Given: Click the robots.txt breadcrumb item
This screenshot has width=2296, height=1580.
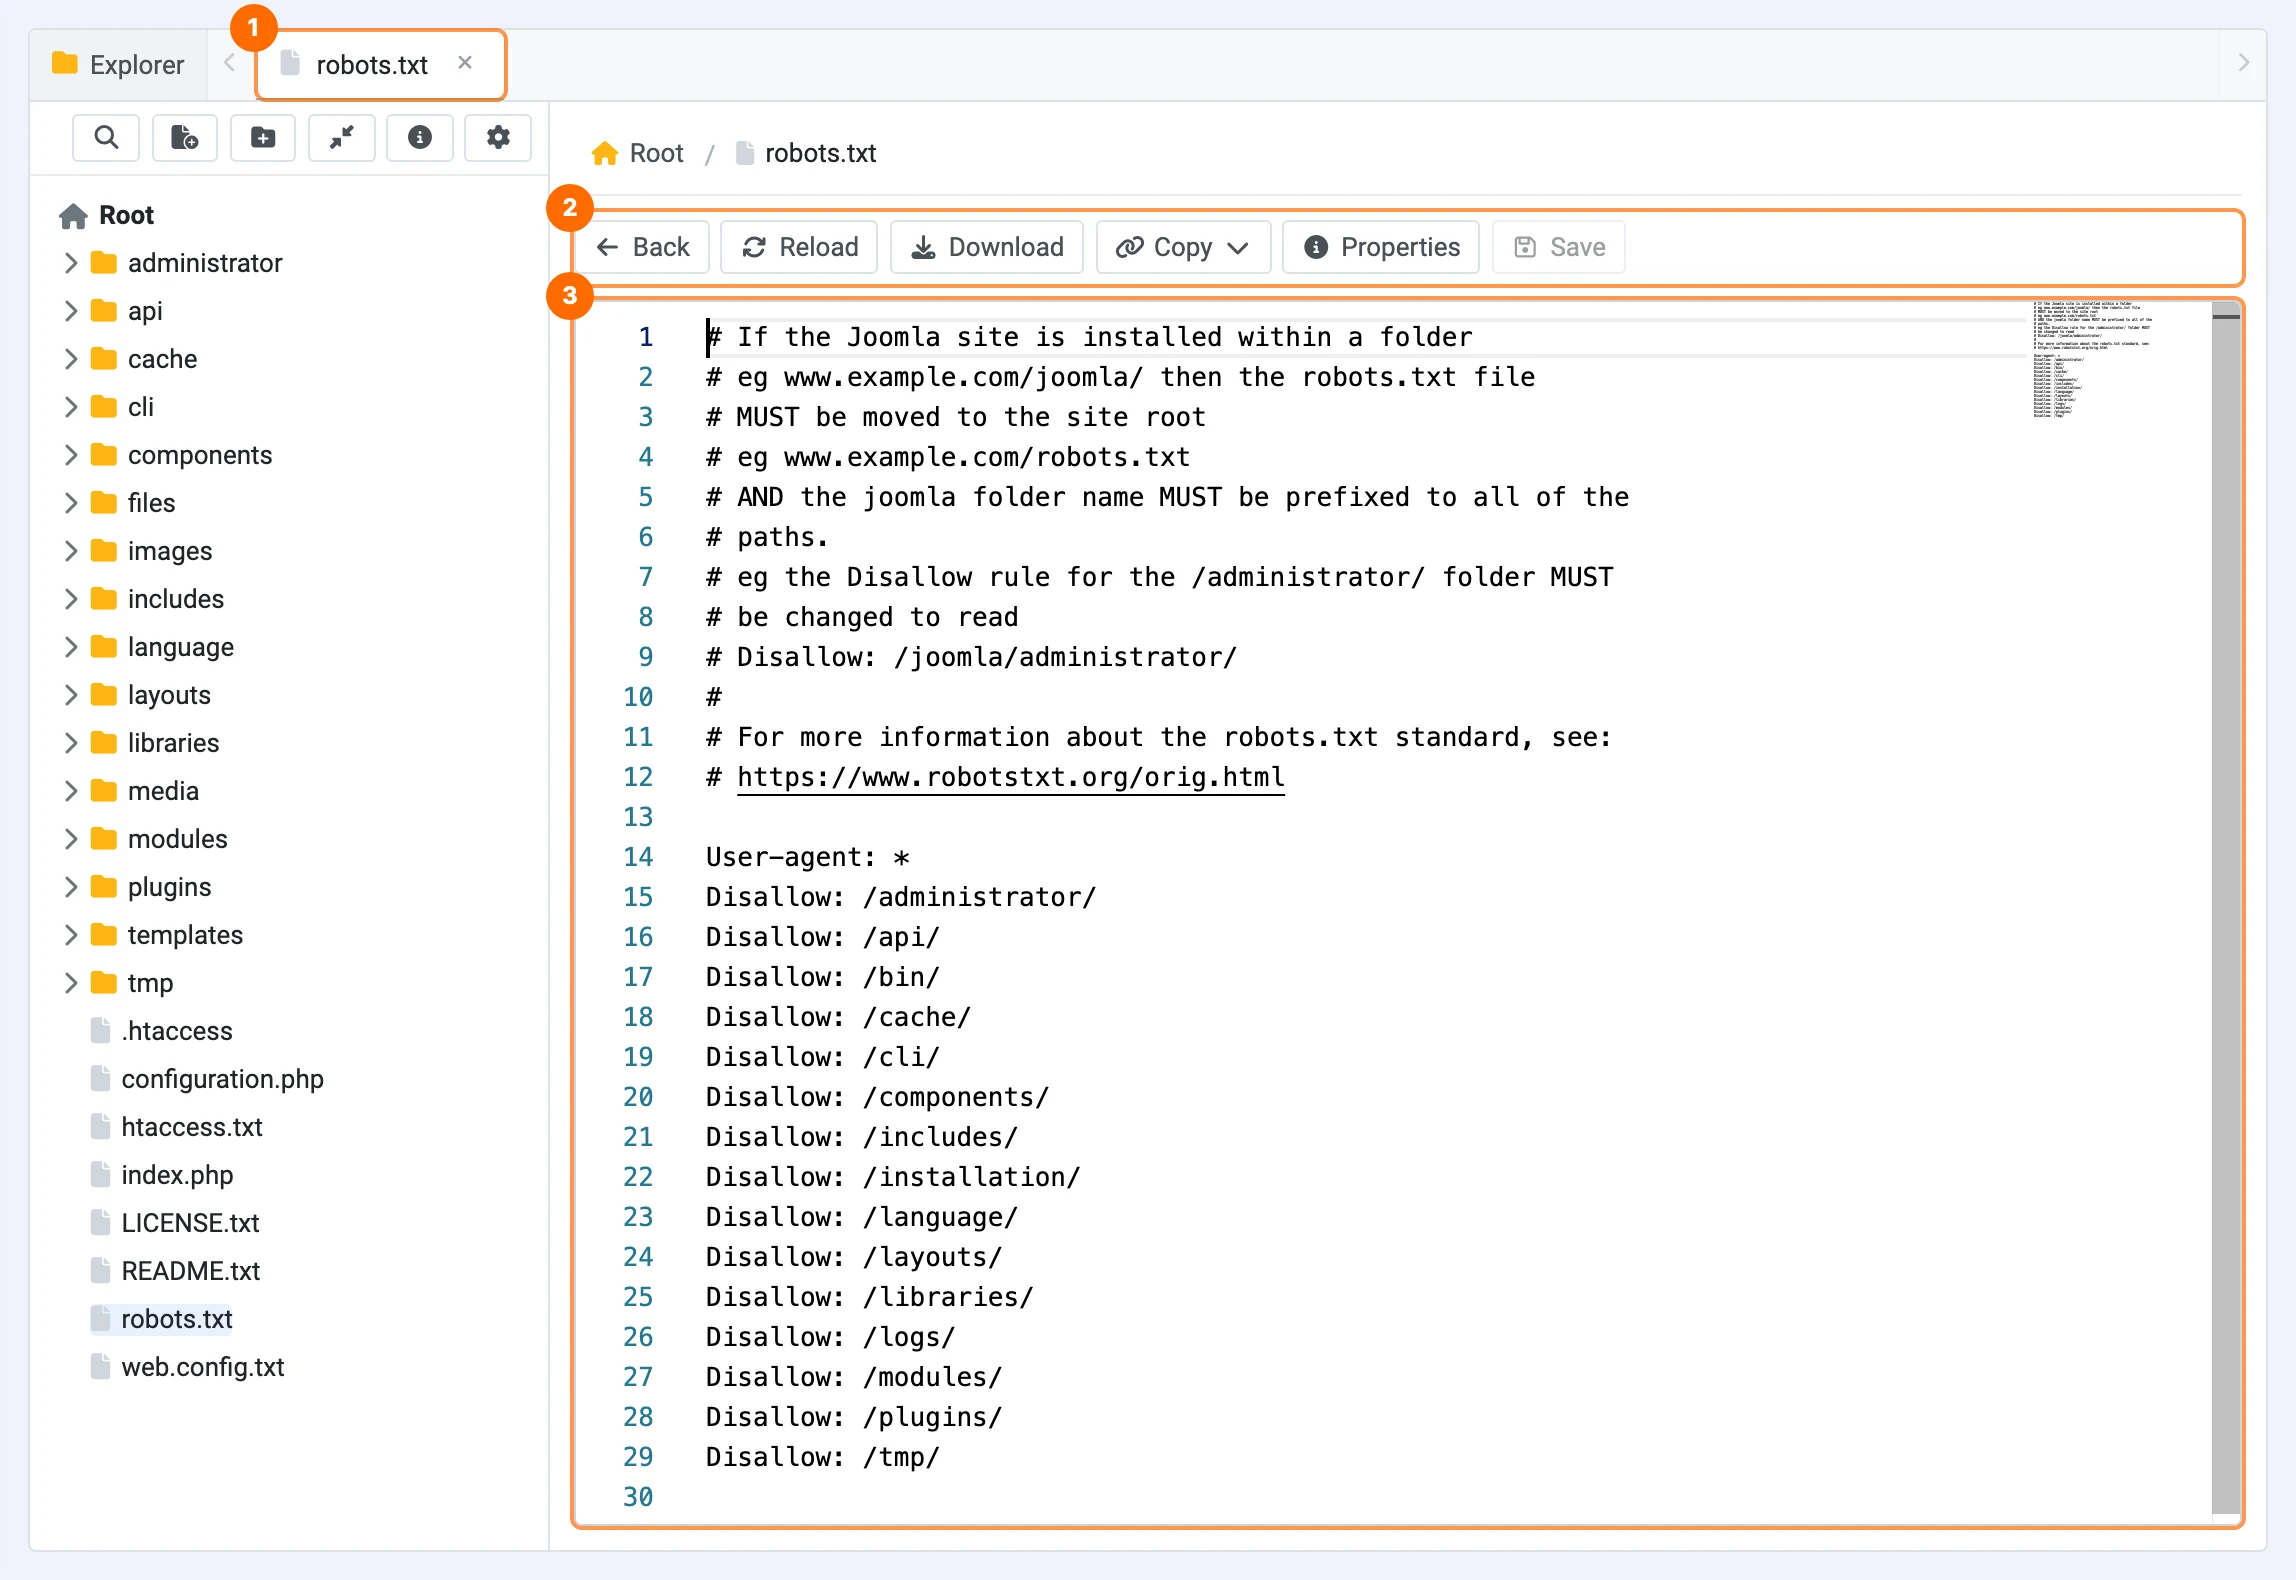Looking at the screenshot, I should pos(806,153).
